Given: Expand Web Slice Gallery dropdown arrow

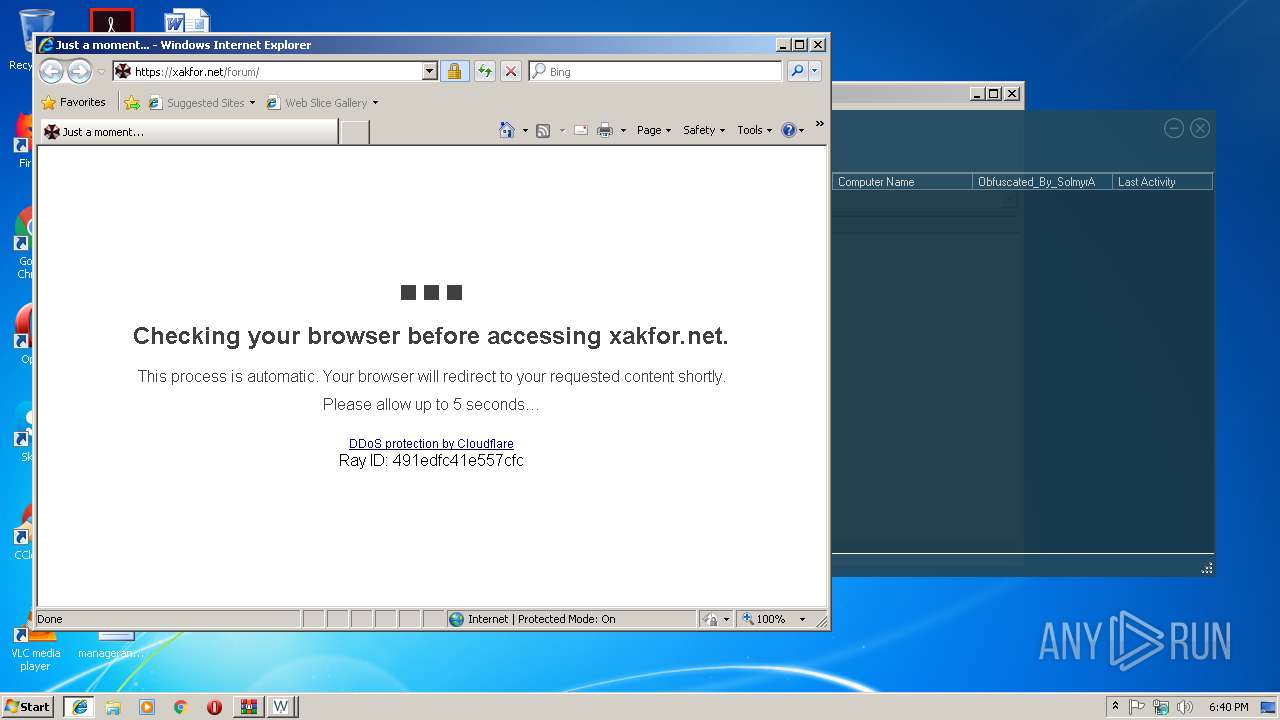Looking at the screenshot, I should click(x=375, y=103).
